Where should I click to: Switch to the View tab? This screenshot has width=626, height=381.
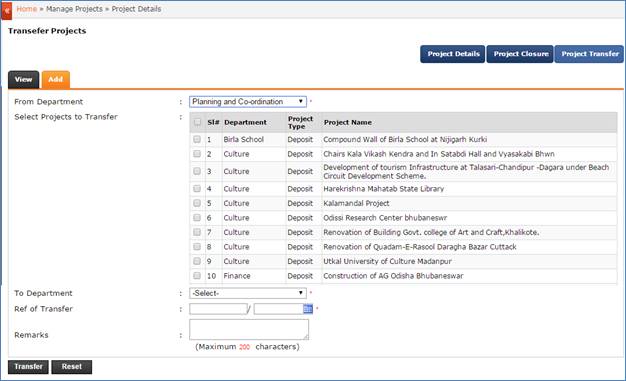tap(24, 79)
